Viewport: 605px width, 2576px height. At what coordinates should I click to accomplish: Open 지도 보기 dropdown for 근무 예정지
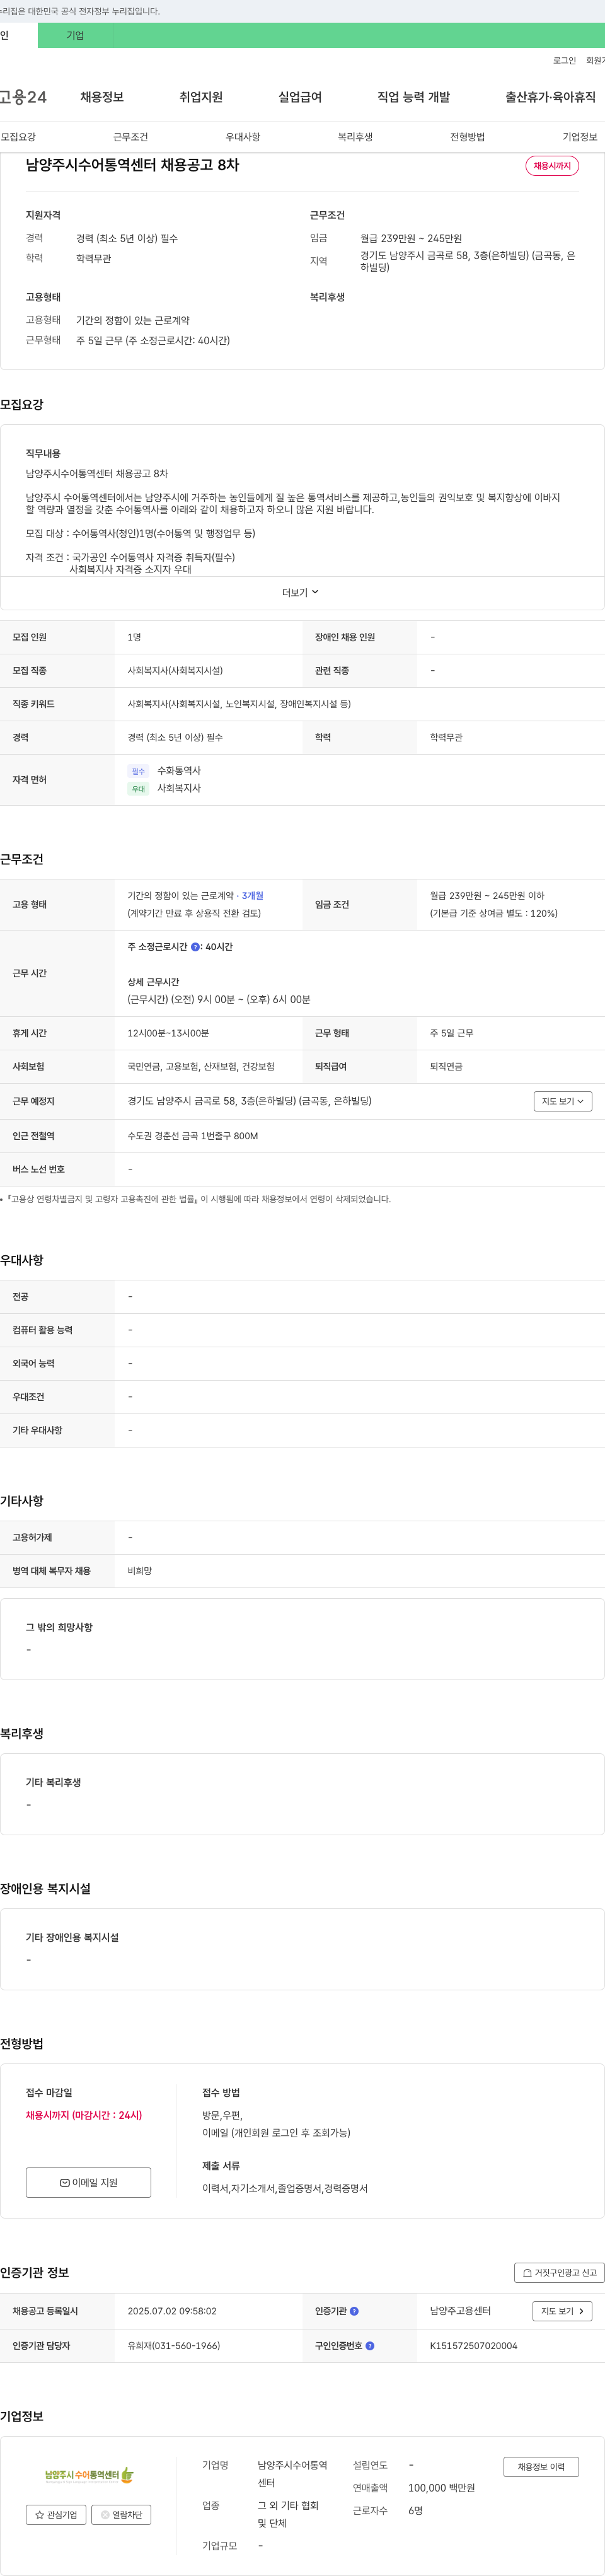click(563, 1101)
